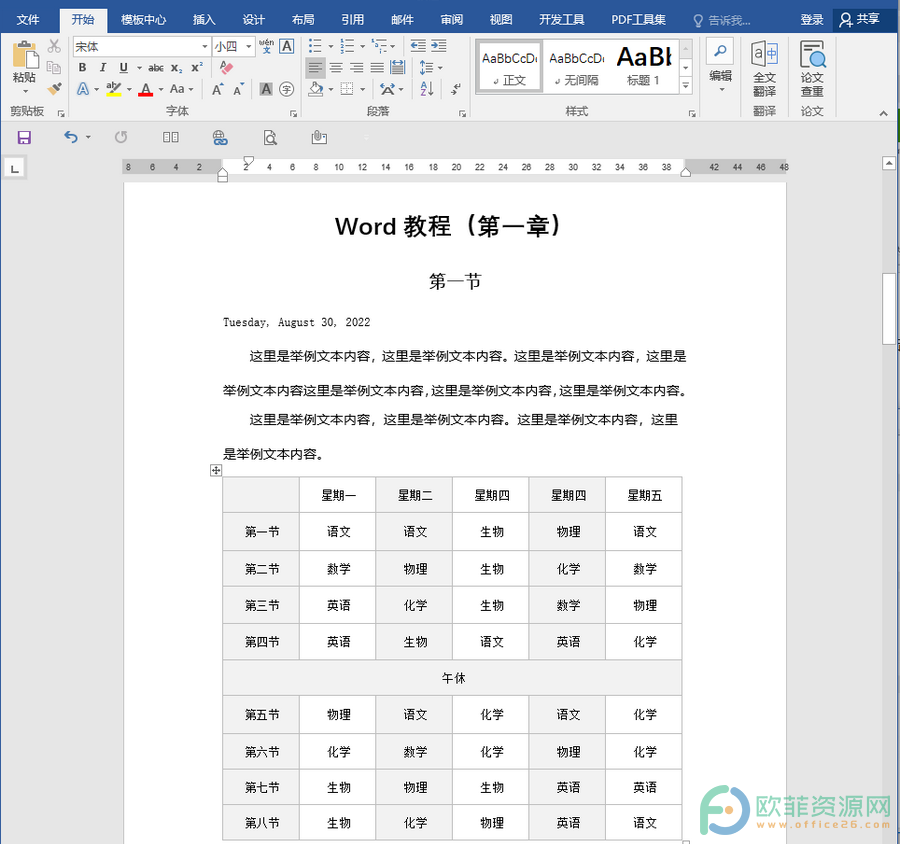Toggle subscript formatting

[x=177, y=68]
